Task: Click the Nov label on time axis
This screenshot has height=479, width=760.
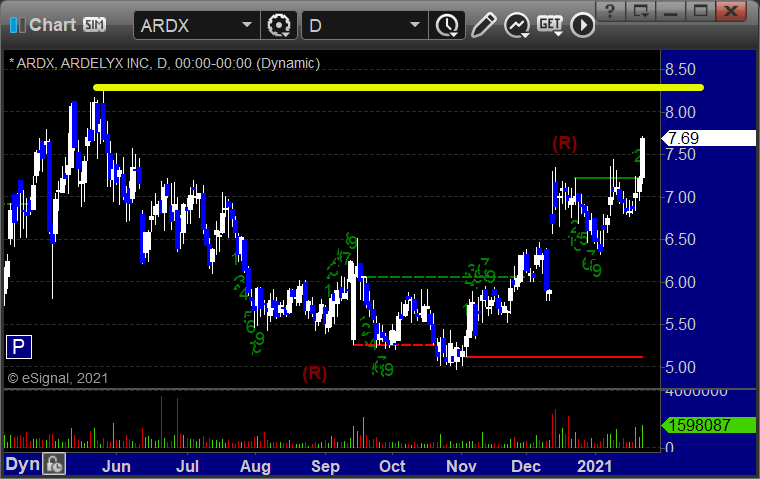Action: pos(461,466)
